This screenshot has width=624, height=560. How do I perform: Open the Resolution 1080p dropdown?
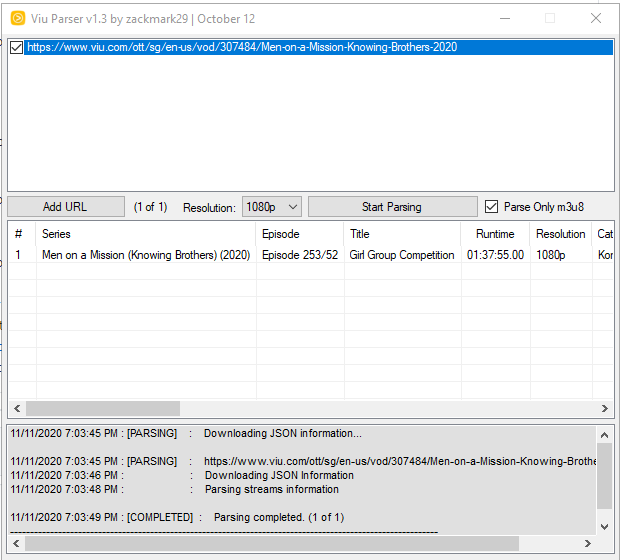[271, 207]
